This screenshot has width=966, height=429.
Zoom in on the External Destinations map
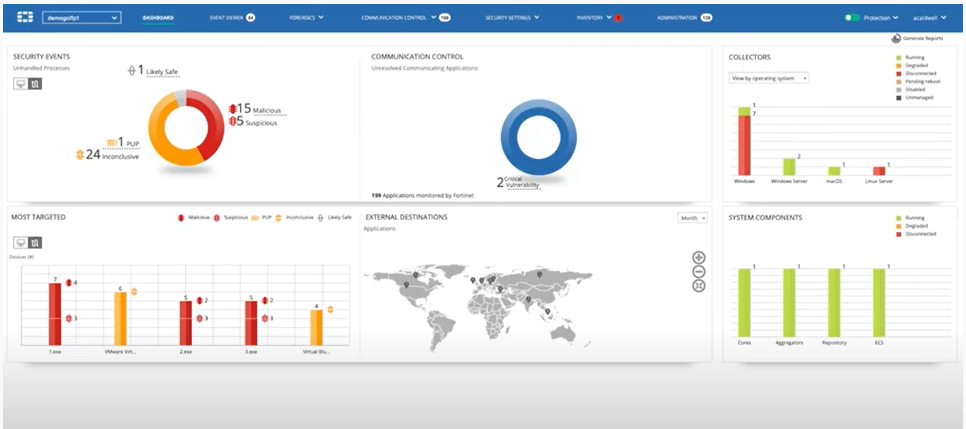pyautogui.click(x=699, y=258)
